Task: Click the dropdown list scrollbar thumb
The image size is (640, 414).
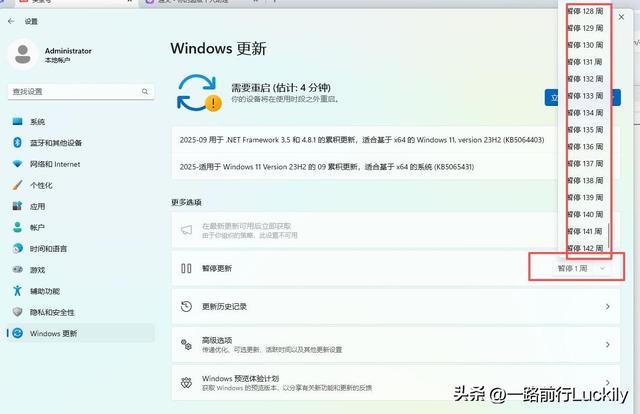Action: [x=608, y=235]
